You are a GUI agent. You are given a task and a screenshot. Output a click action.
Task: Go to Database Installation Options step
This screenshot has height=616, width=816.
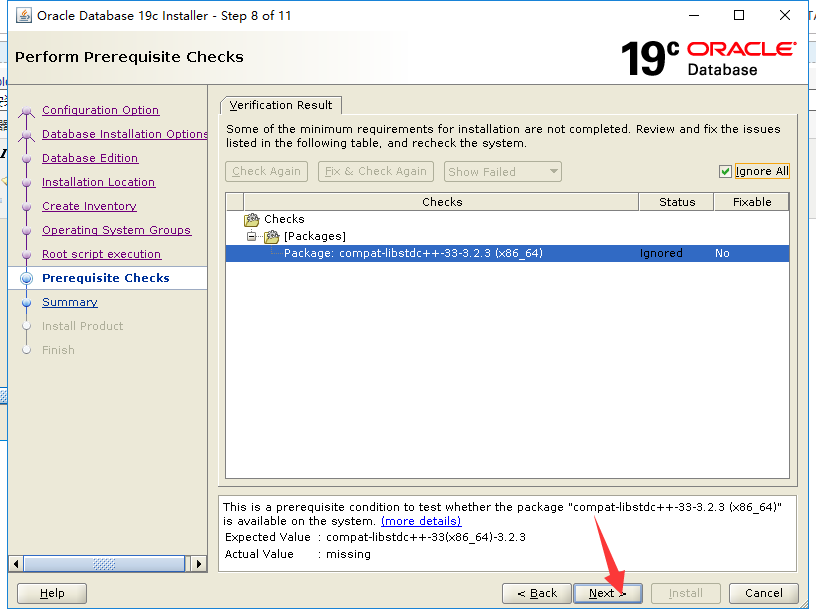pyautogui.click(x=125, y=134)
